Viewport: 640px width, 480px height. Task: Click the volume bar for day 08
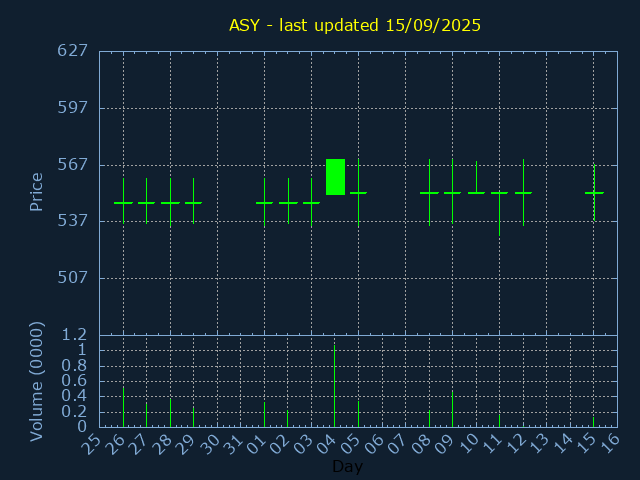point(429,419)
